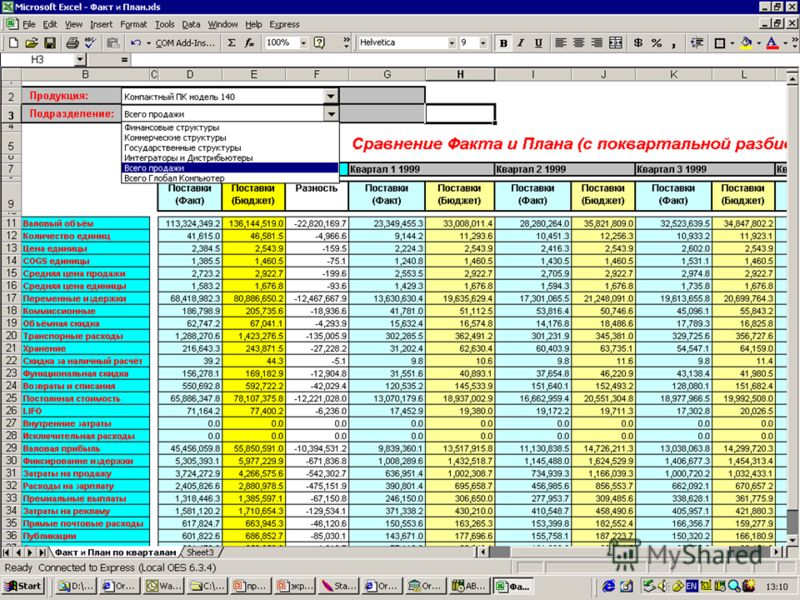
Task: Go to last sheet tab using navigation arrow
Action: click(42, 552)
